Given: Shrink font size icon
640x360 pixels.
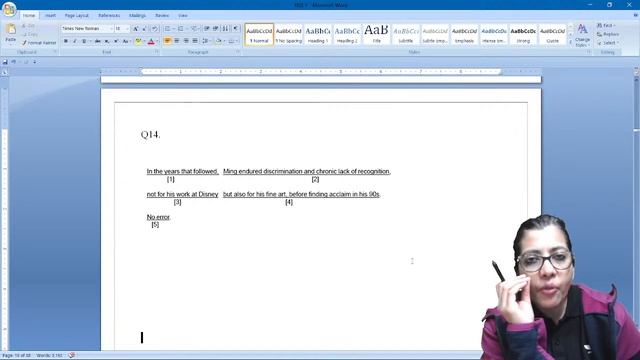Looking at the screenshot, I should (144, 29).
